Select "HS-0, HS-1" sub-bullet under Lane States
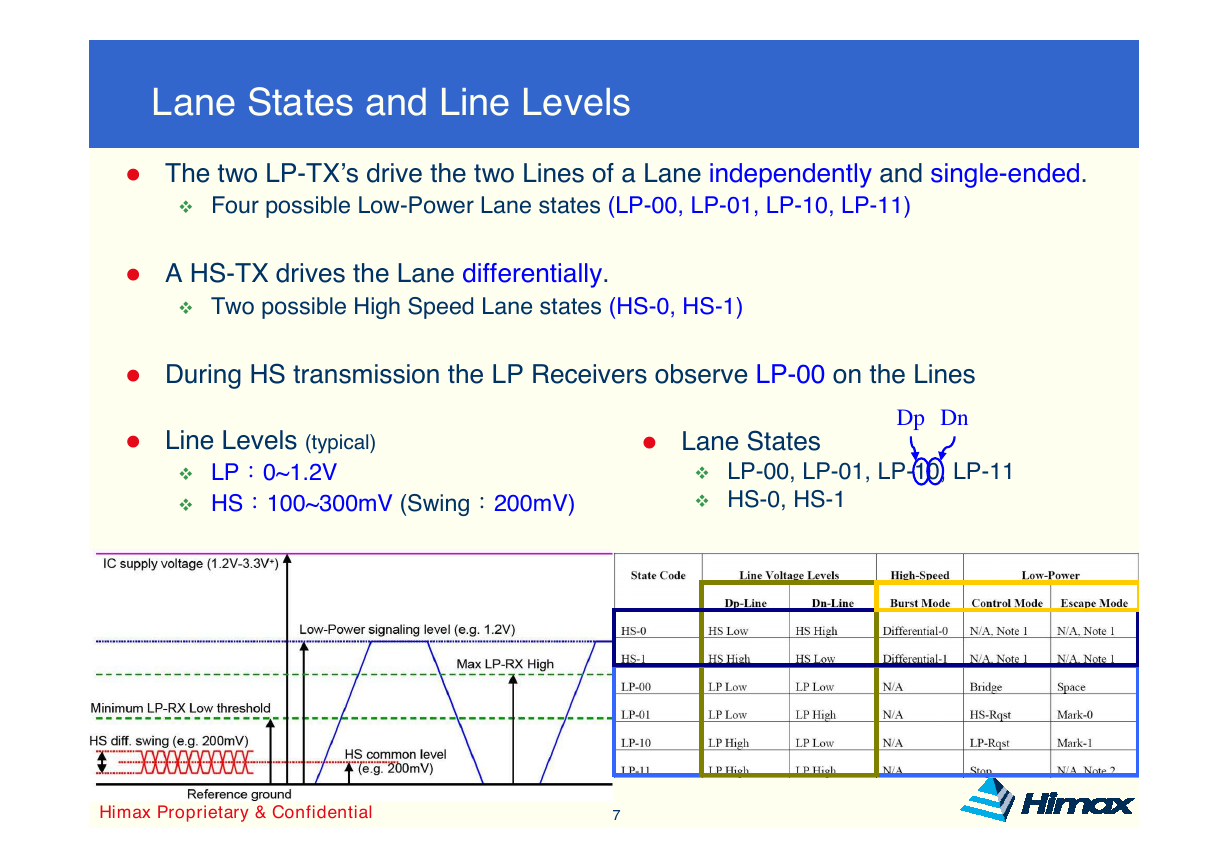 (x=786, y=499)
